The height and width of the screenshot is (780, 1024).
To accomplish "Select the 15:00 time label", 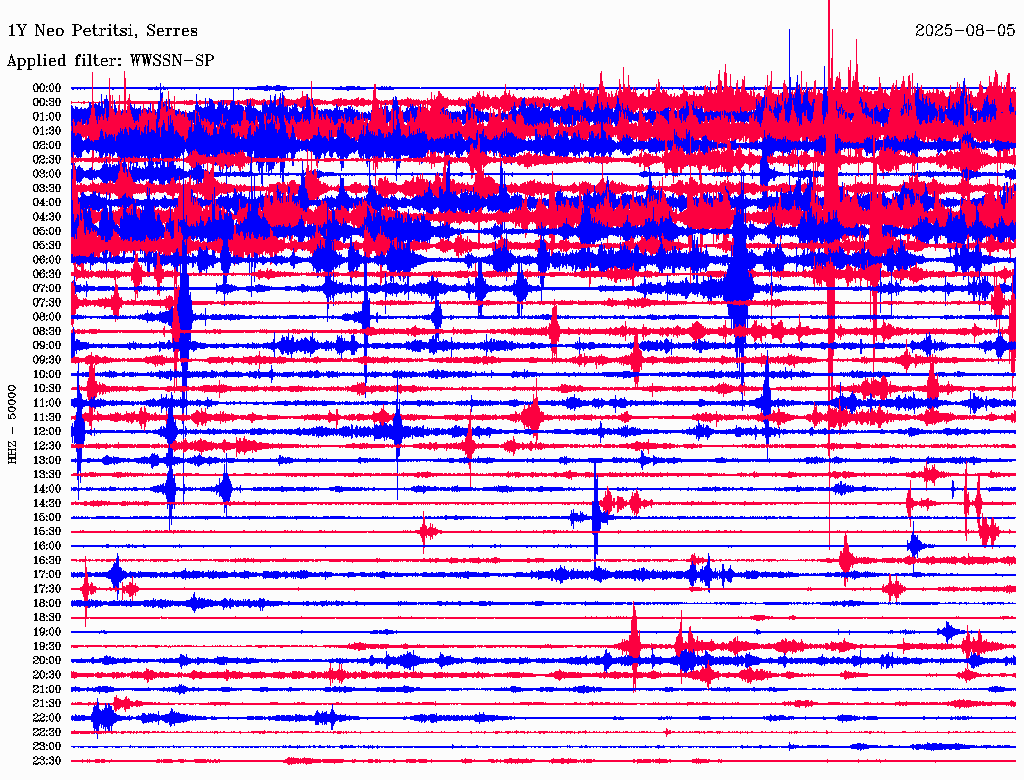I will (x=47, y=517).
